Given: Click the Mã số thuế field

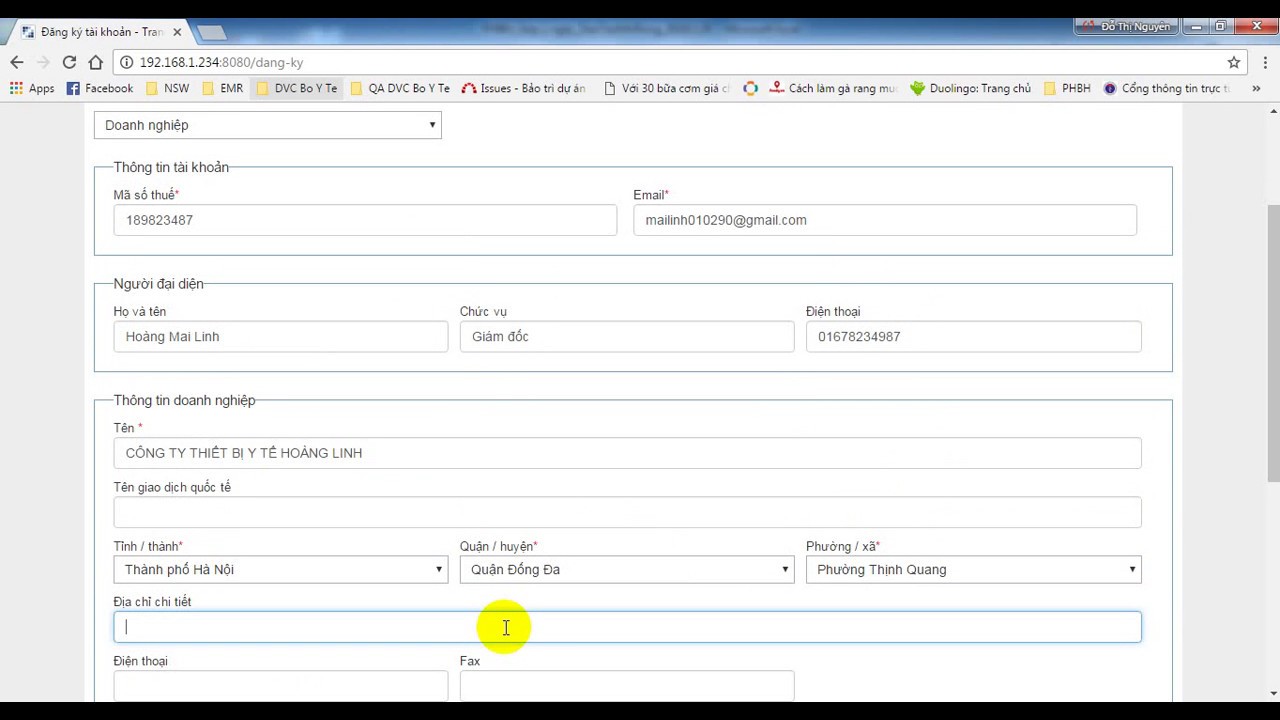Looking at the screenshot, I should pyautogui.click(x=365, y=220).
